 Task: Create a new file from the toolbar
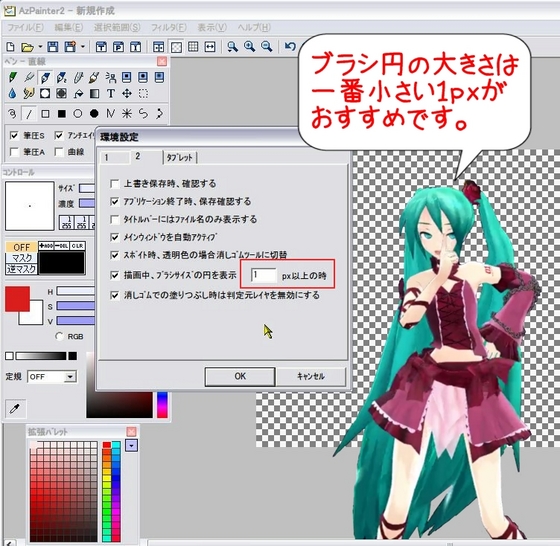(11, 46)
